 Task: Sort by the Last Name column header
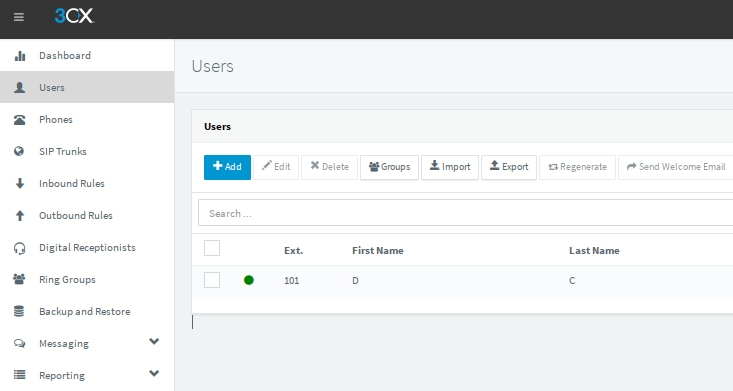tap(594, 251)
